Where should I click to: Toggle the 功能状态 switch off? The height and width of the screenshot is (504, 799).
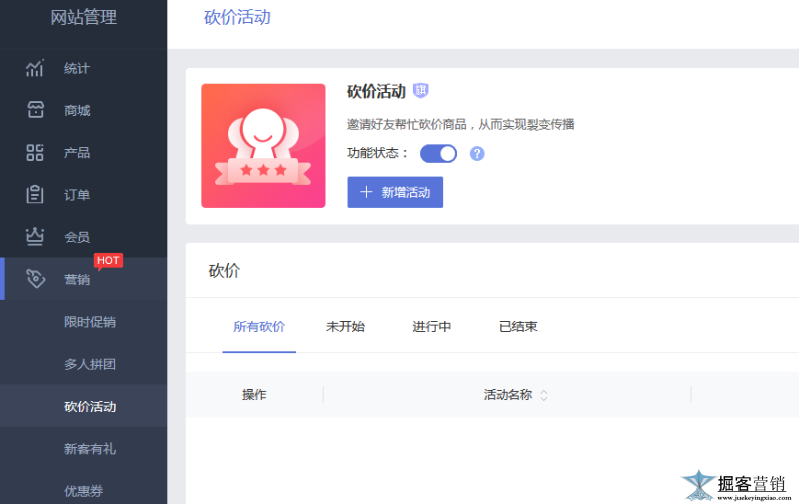[x=438, y=153]
